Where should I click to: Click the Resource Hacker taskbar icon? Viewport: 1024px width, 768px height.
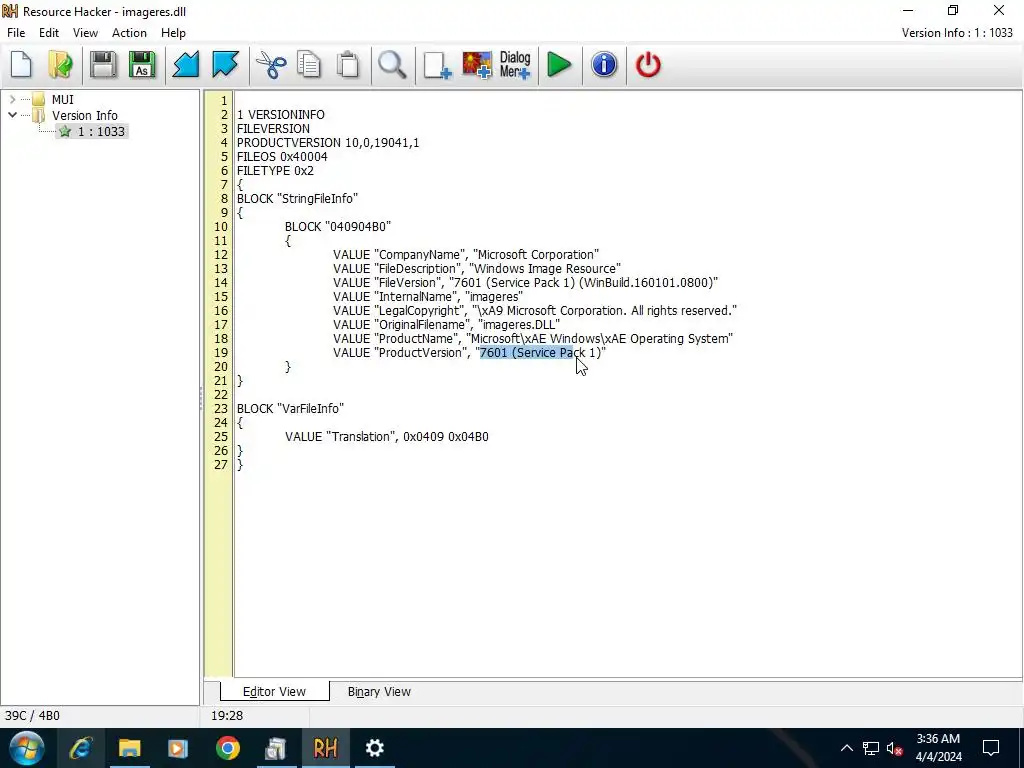325,748
